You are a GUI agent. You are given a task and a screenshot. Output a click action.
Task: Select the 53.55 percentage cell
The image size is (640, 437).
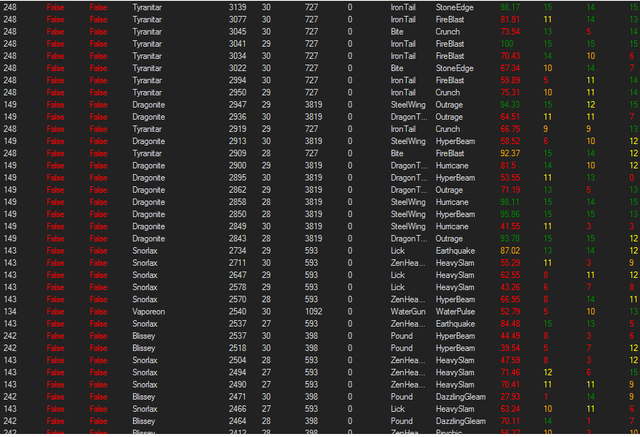[x=510, y=178]
